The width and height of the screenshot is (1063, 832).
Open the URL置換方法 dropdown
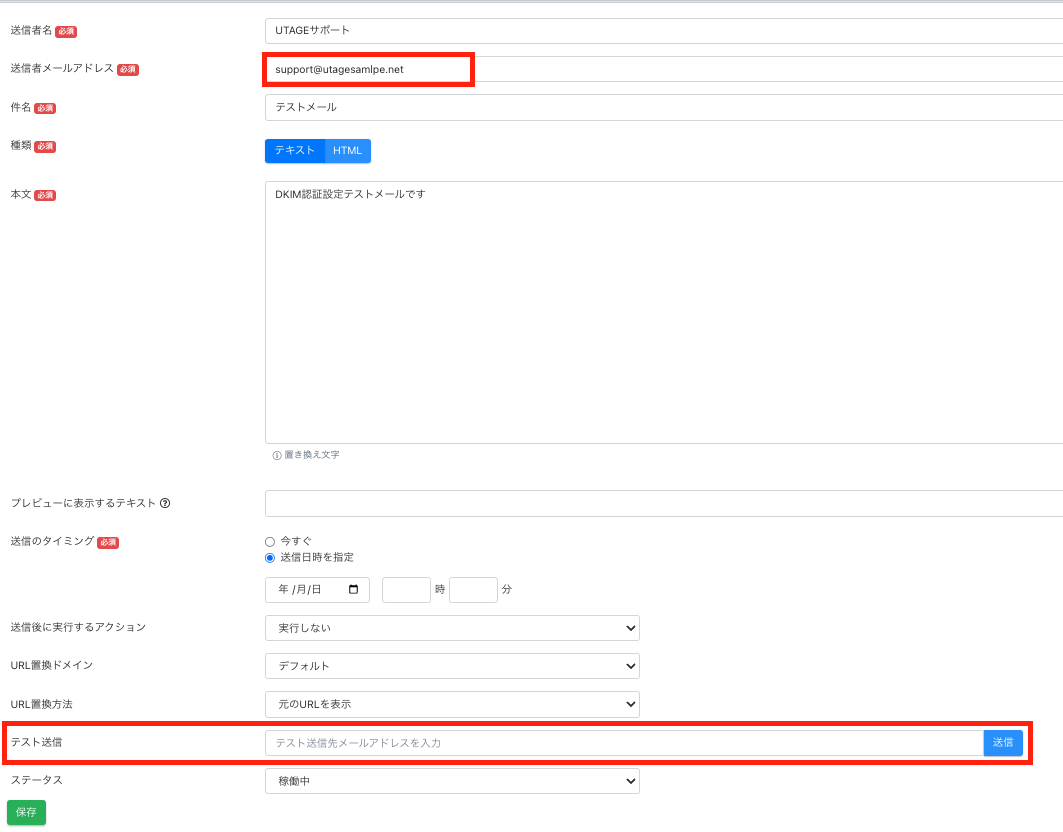[452, 704]
